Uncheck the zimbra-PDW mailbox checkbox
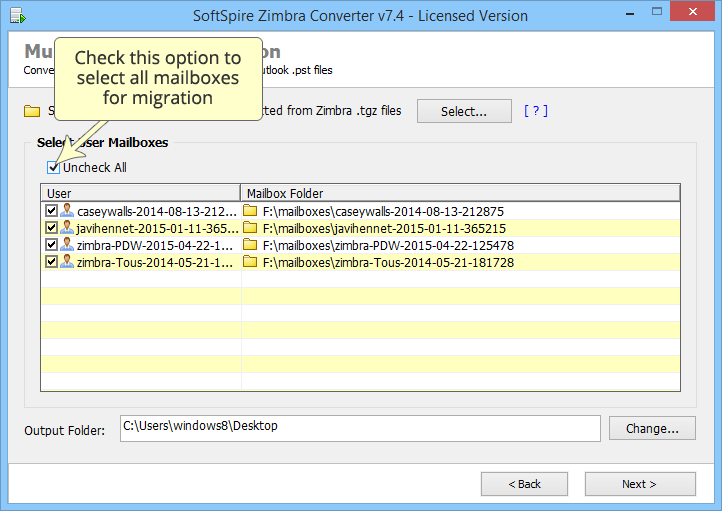722x511 pixels. (x=51, y=245)
